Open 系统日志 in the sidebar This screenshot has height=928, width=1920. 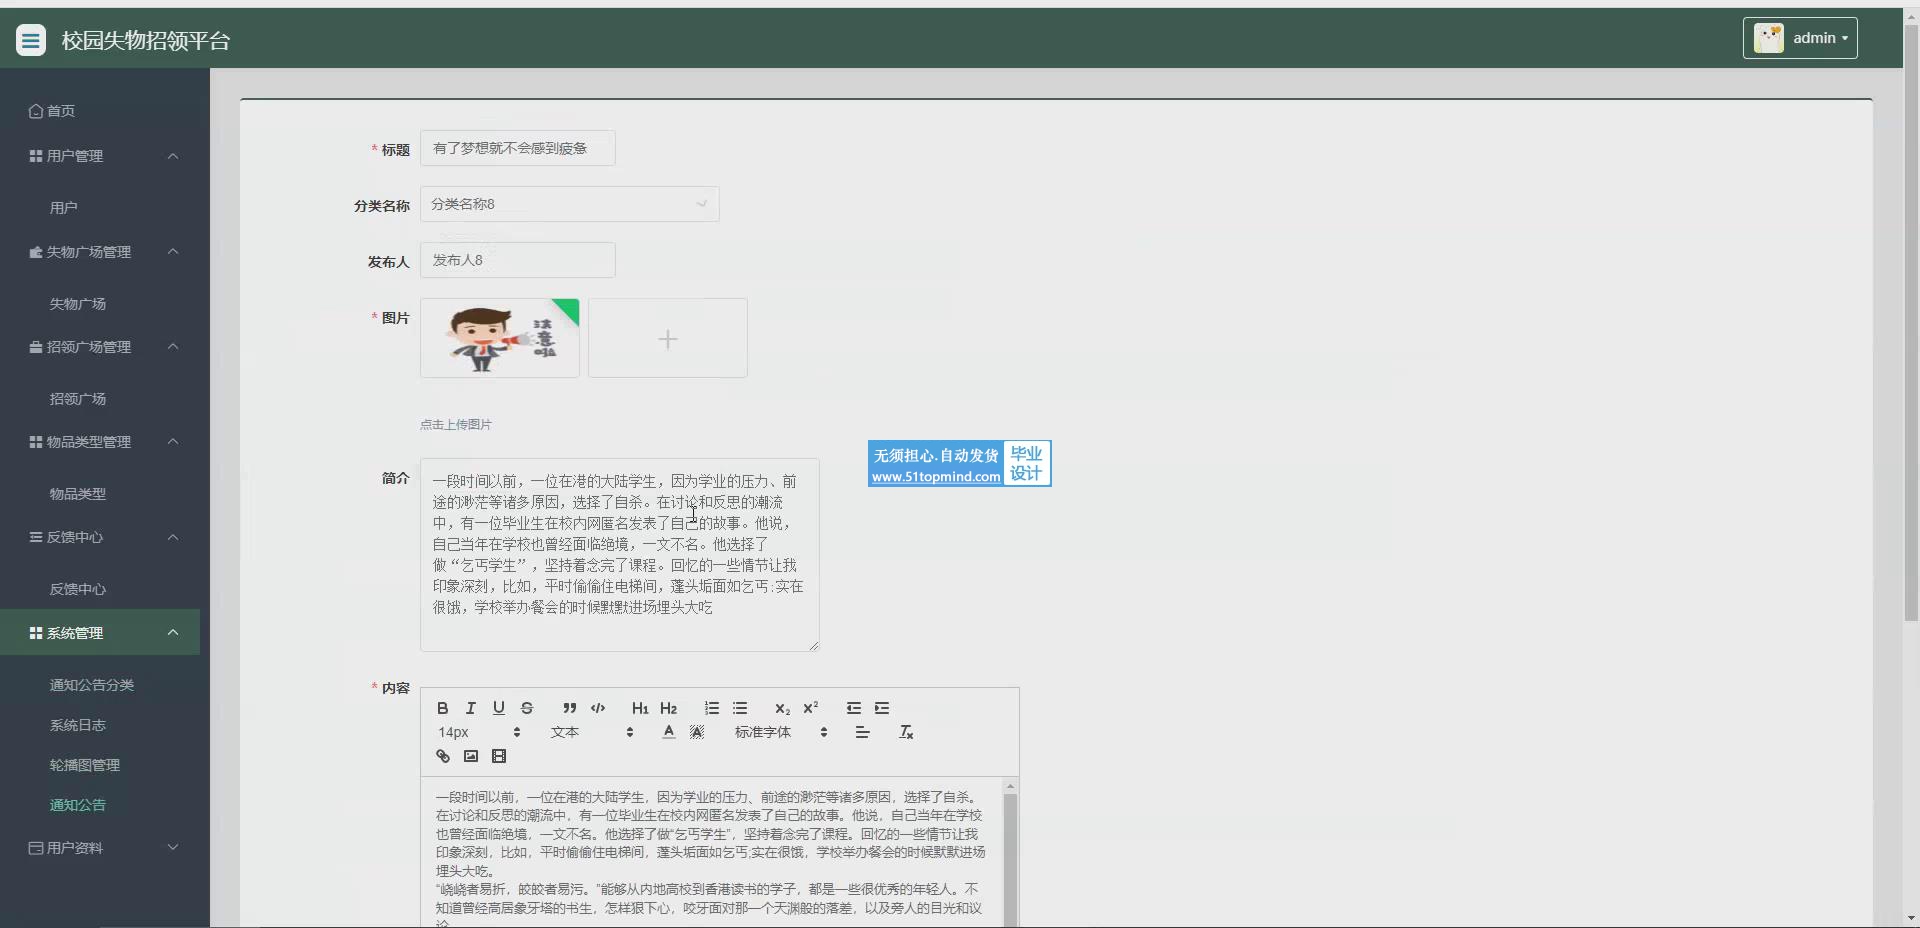click(78, 725)
